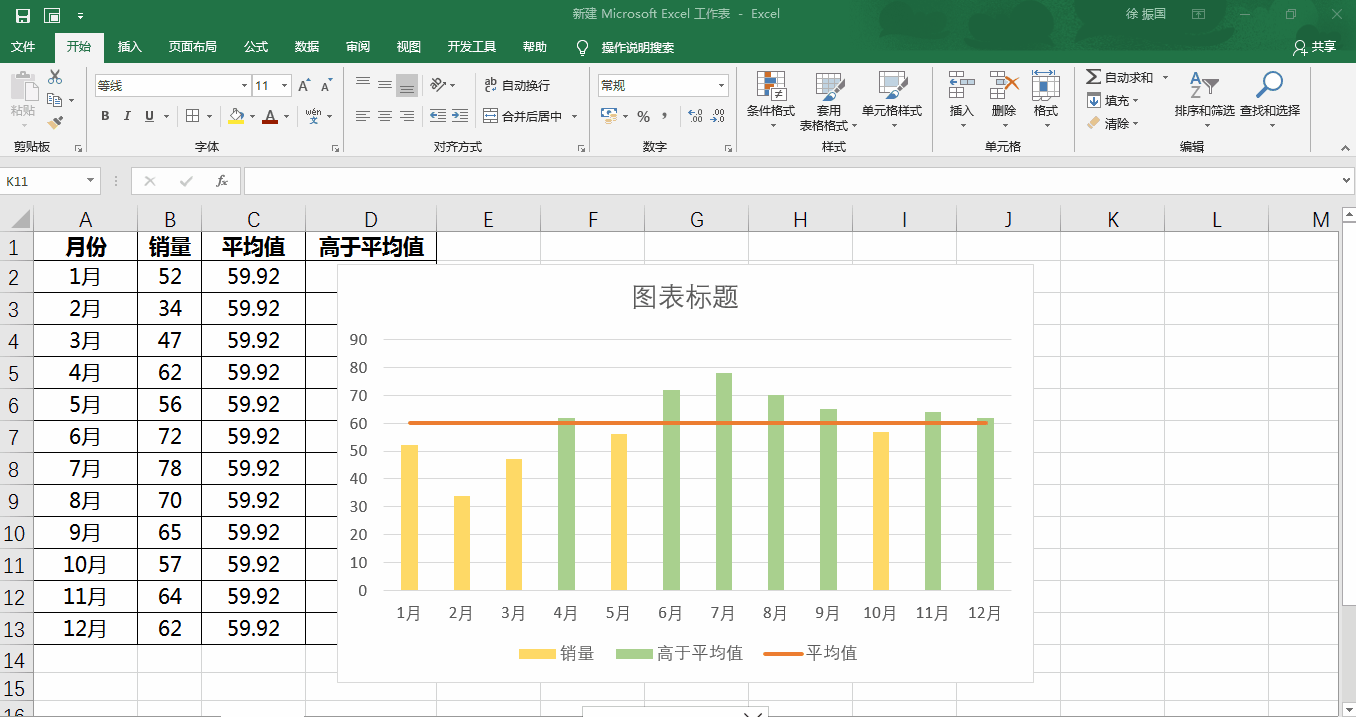Click the Decrease Indent icon
Image resolution: width=1356 pixels, height=717 pixels.
437,116
